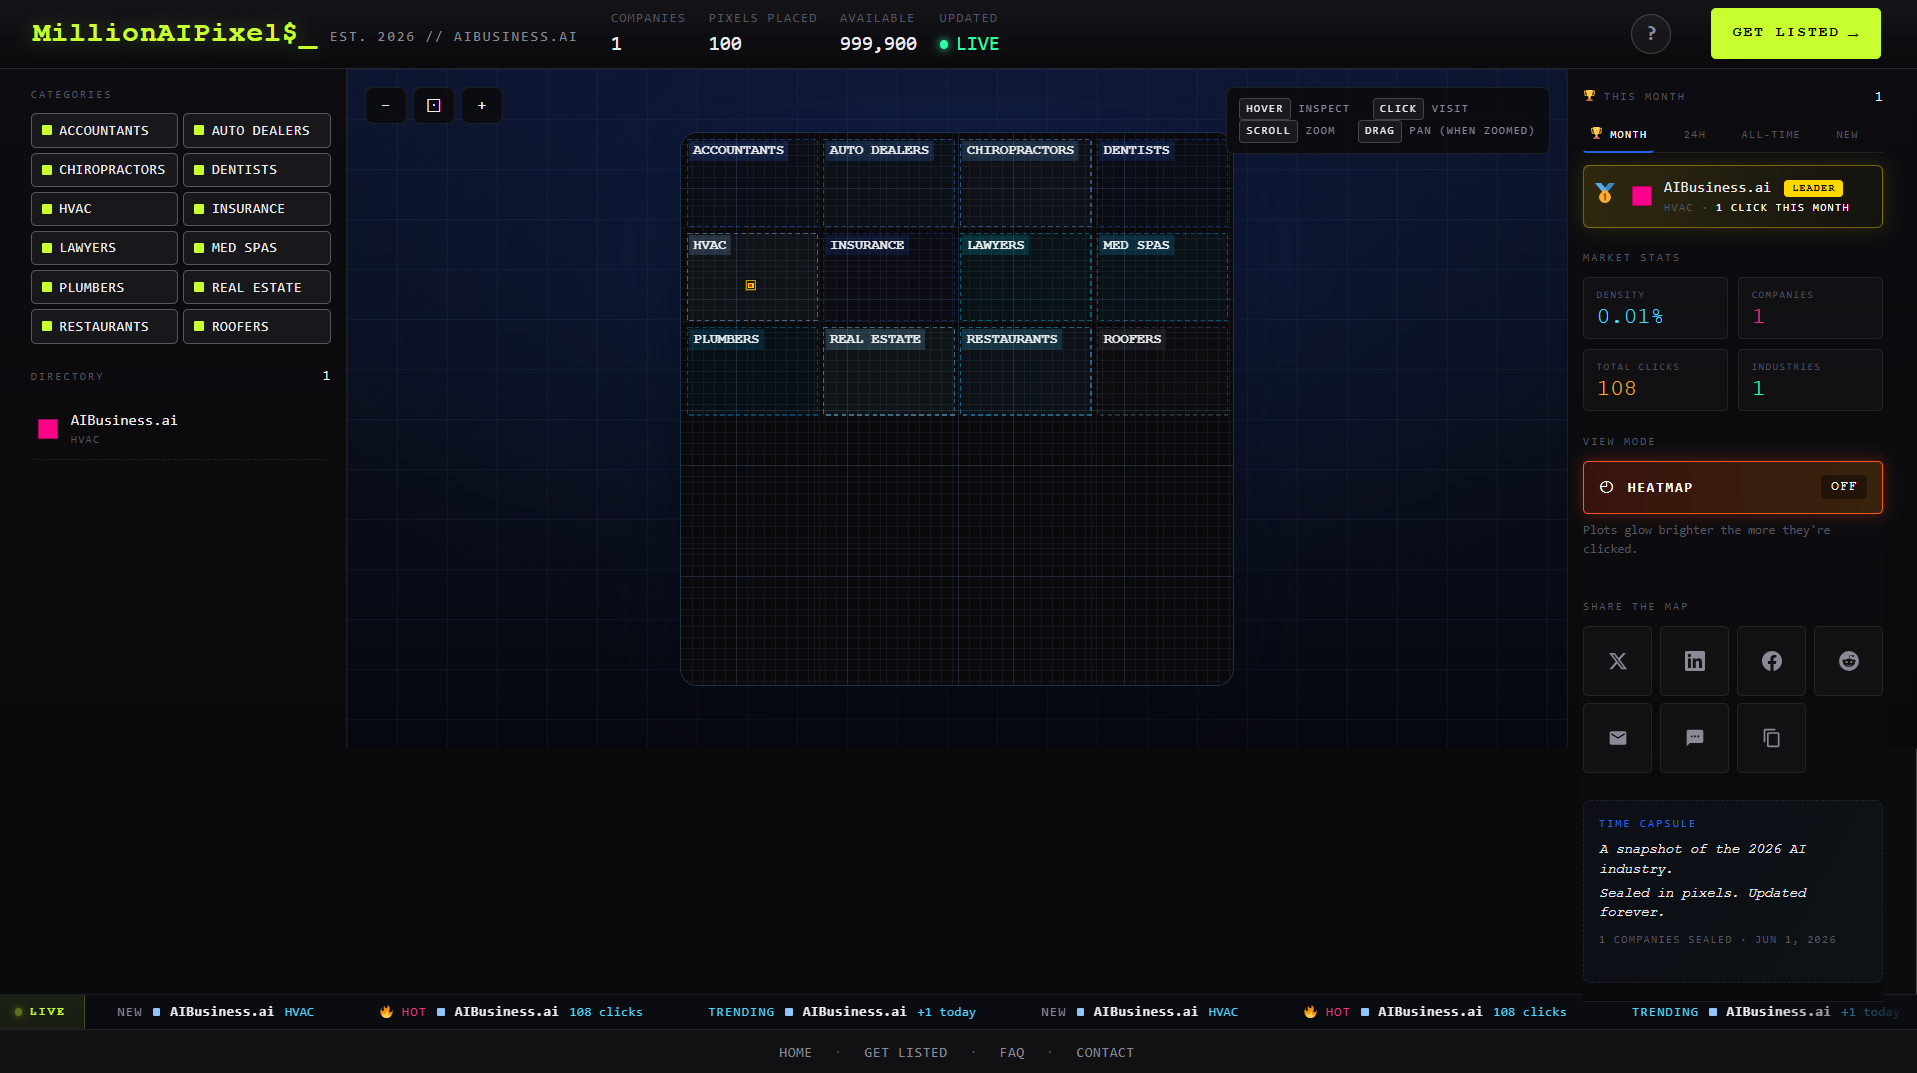Toggle the Insurance category filter
Screen dimensions: 1917x1073
(x=257, y=209)
